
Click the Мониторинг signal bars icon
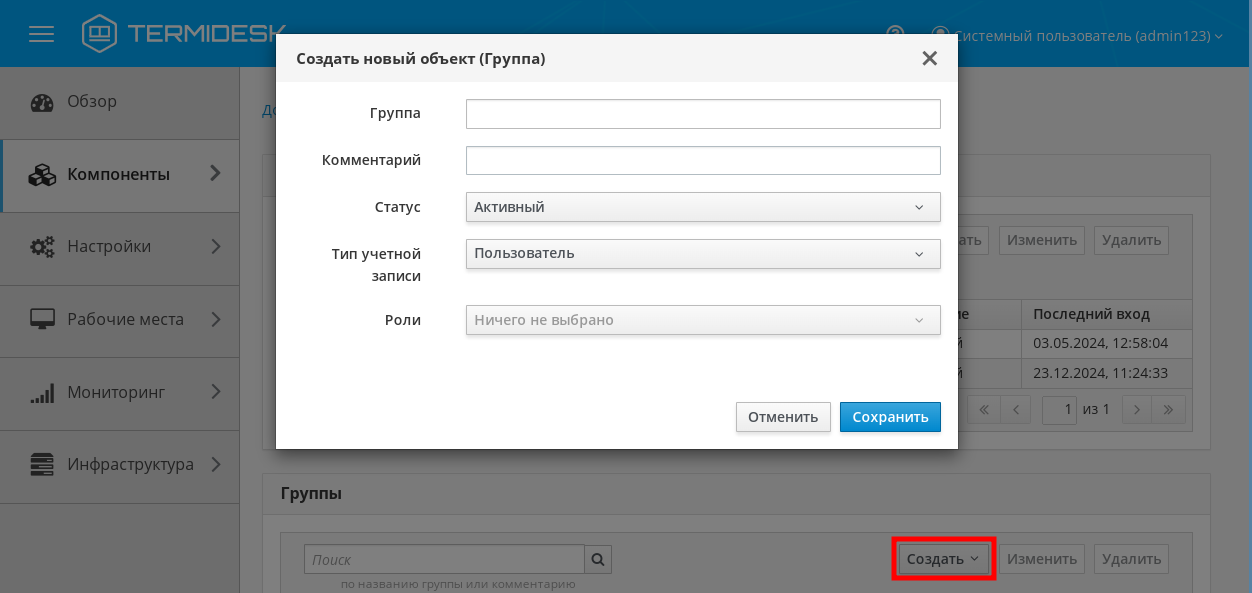pyautogui.click(x=42, y=393)
